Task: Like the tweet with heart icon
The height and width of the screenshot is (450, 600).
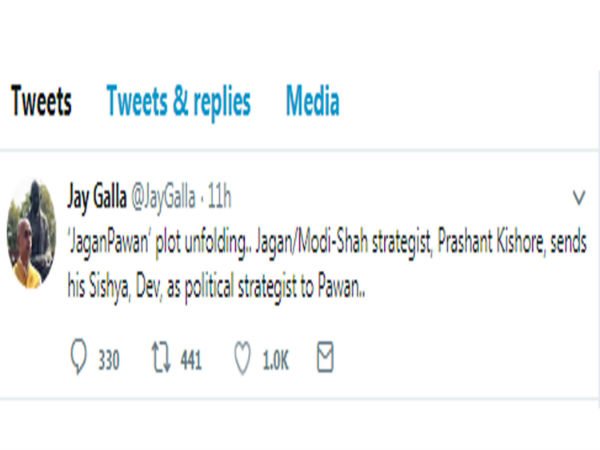Action: pyautogui.click(x=243, y=359)
